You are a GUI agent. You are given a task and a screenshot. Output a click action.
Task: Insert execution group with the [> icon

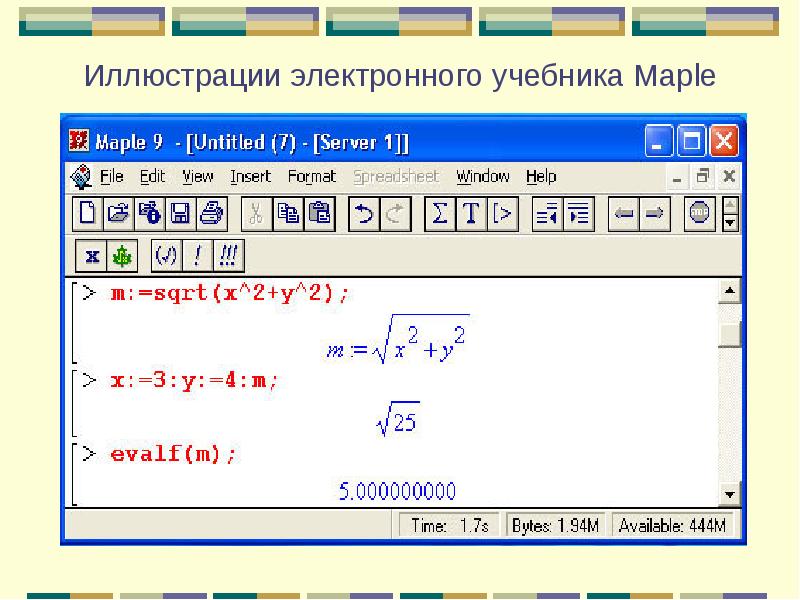click(502, 213)
